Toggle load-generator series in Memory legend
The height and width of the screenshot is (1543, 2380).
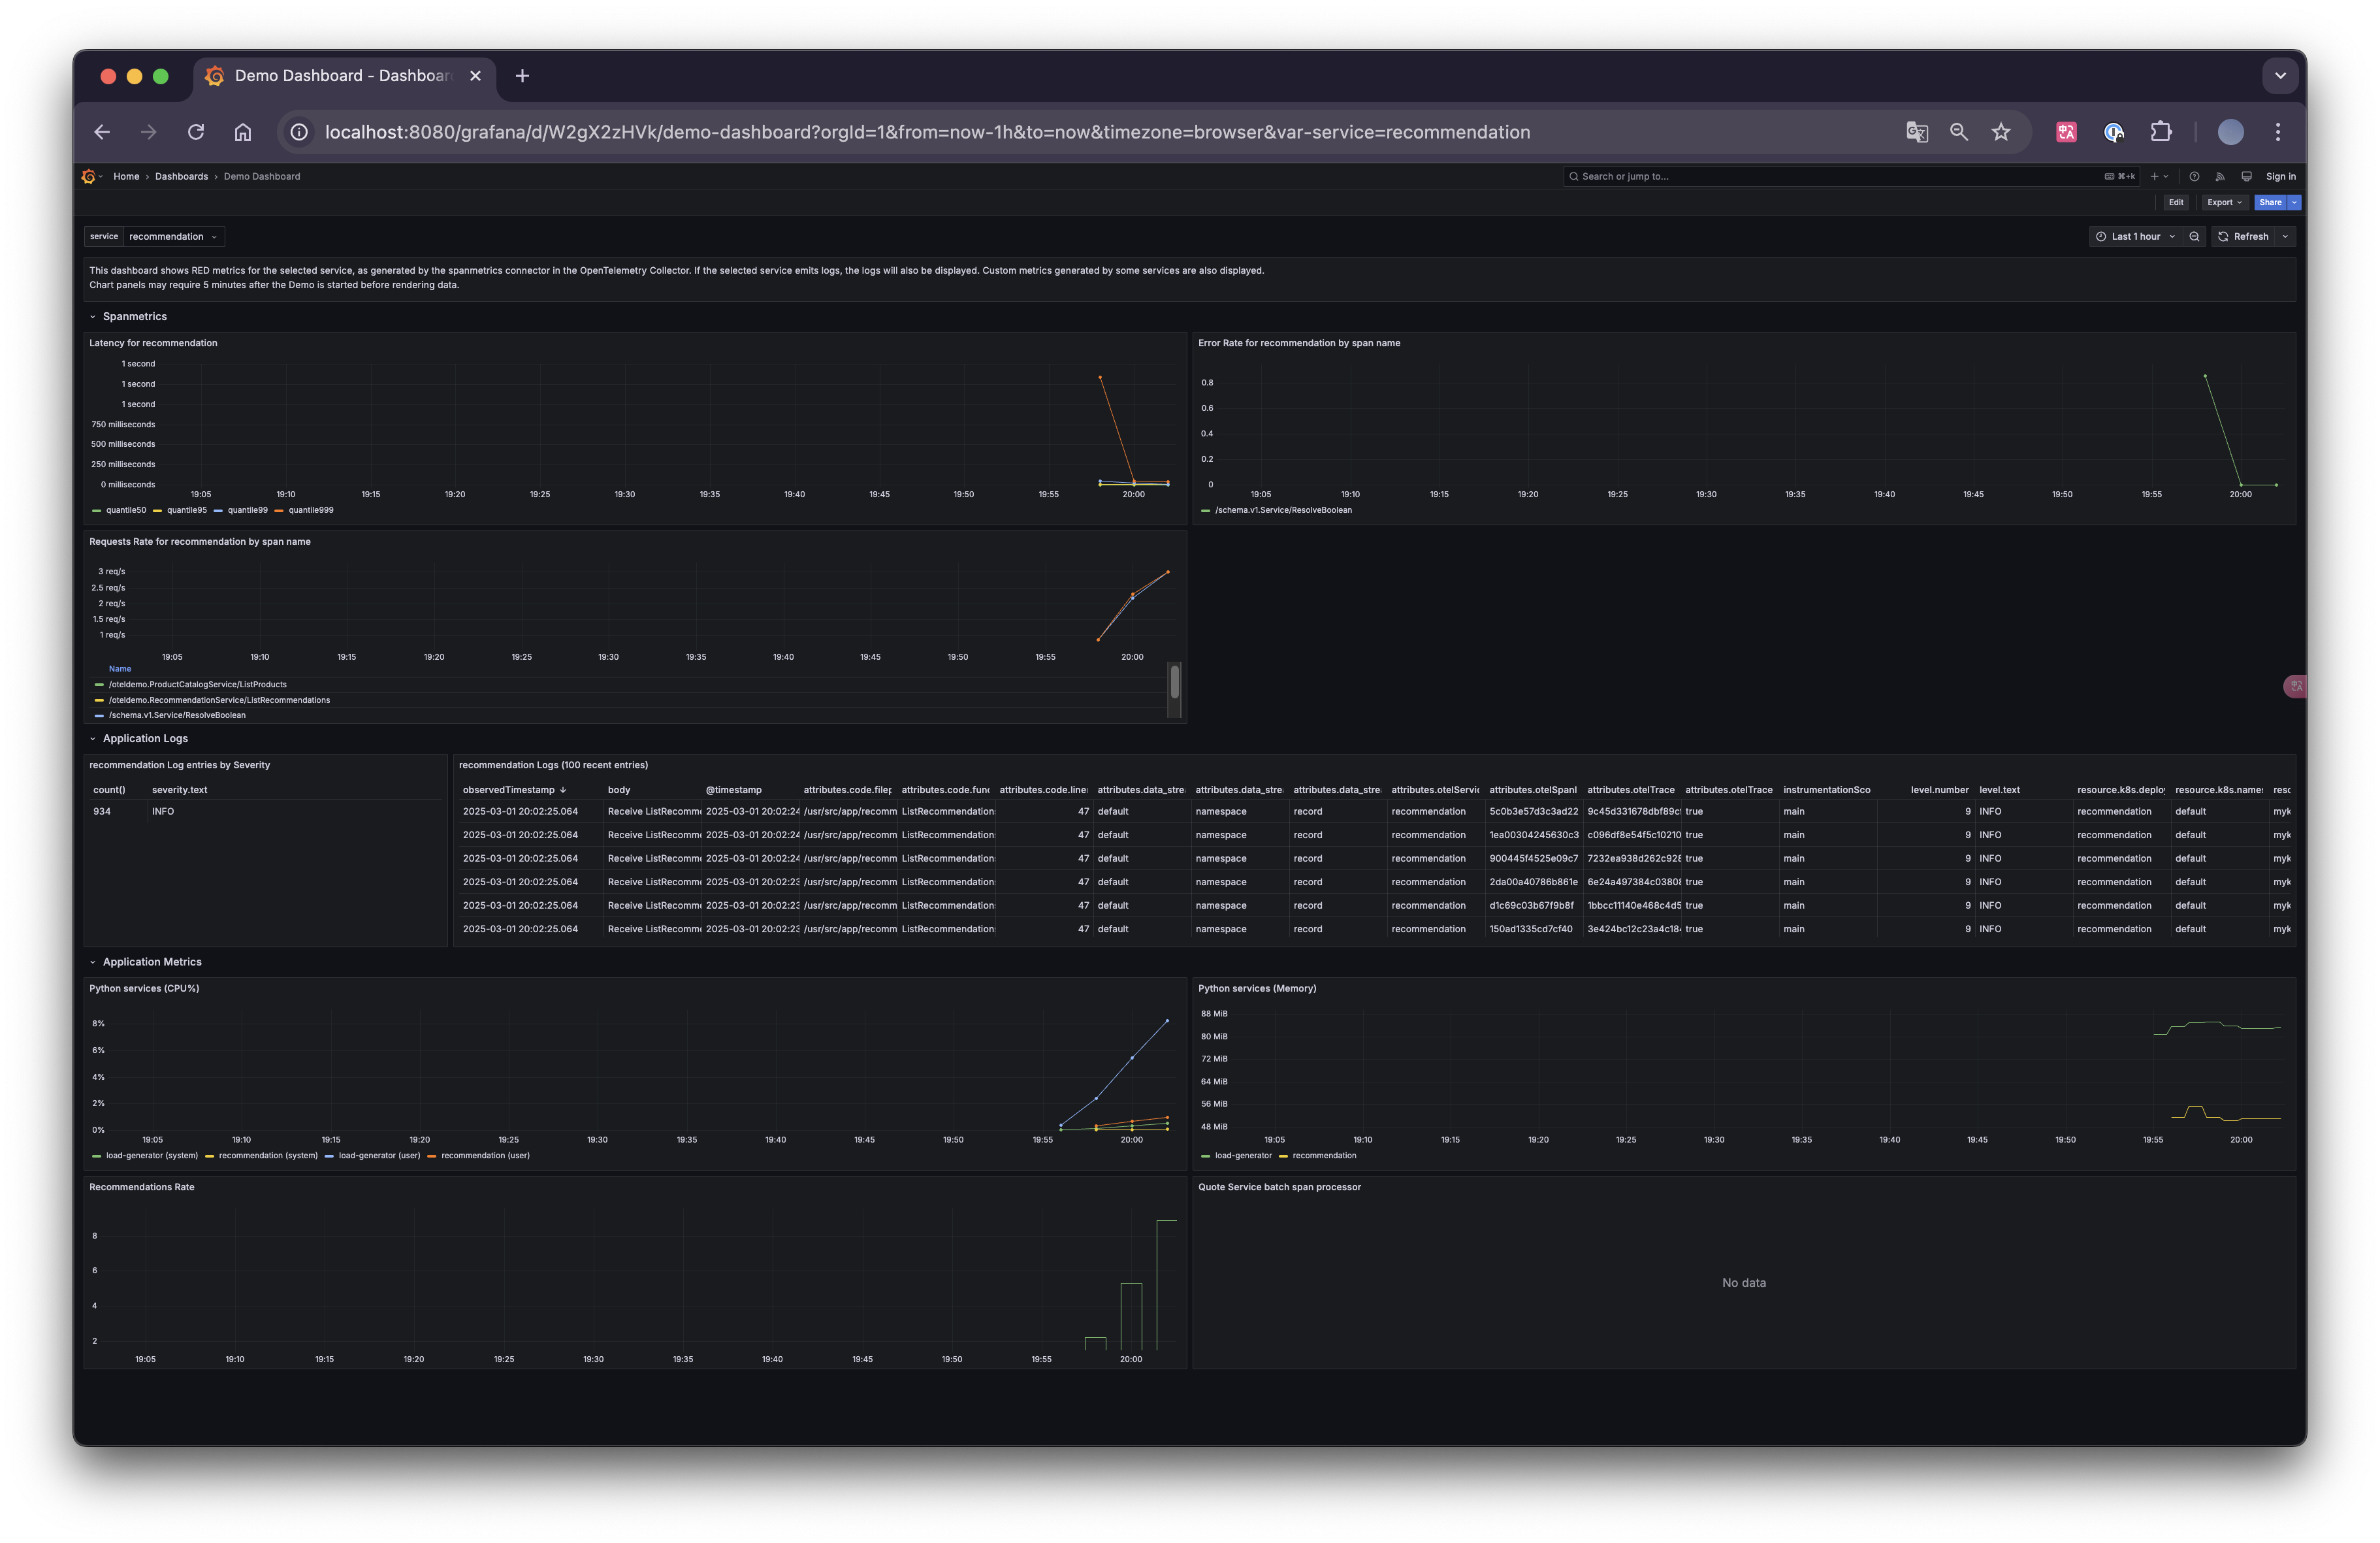click(1243, 1155)
